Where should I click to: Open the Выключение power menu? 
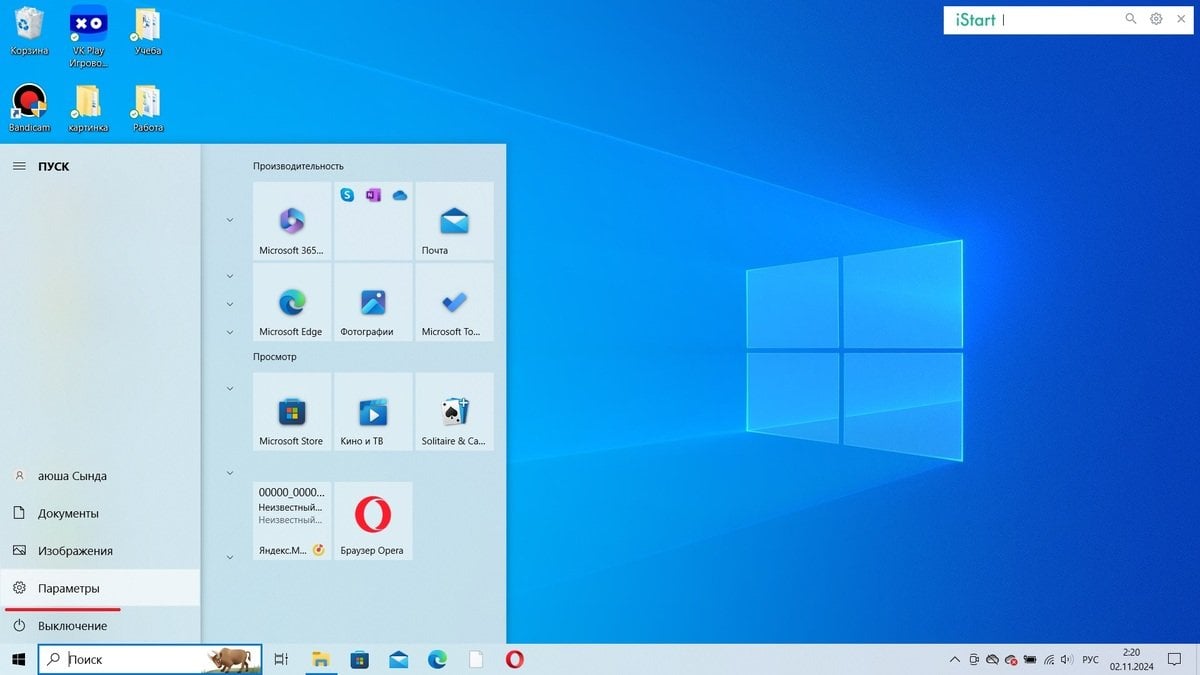click(x=100, y=625)
